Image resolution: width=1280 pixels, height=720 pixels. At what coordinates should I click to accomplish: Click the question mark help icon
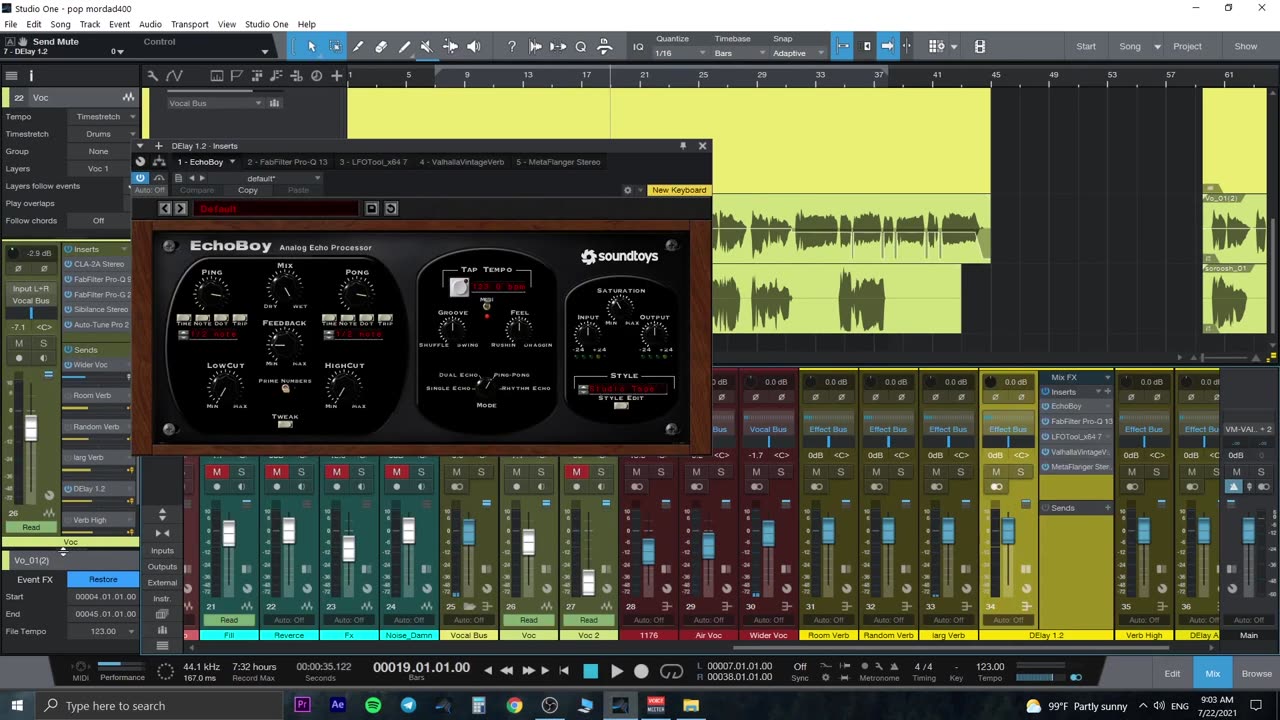[x=512, y=46]
